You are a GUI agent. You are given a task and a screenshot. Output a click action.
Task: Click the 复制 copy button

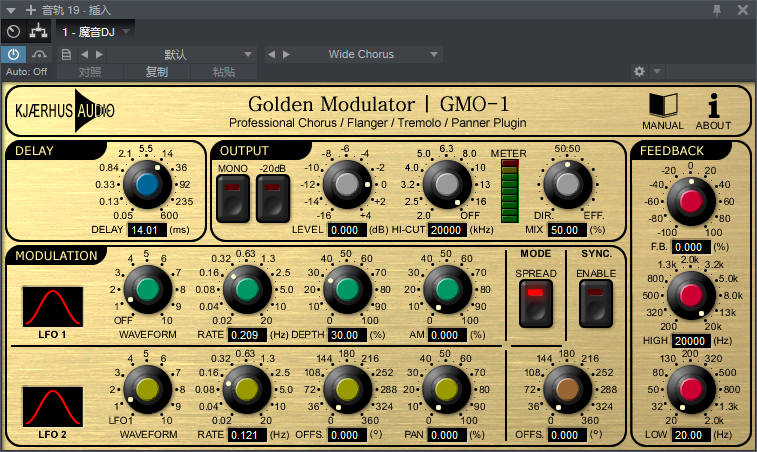[157, 72]
